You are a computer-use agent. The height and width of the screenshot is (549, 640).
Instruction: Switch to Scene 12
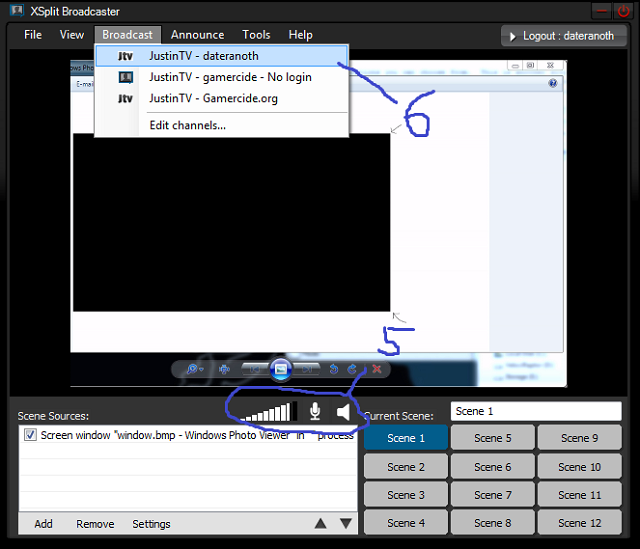(580, 522)
